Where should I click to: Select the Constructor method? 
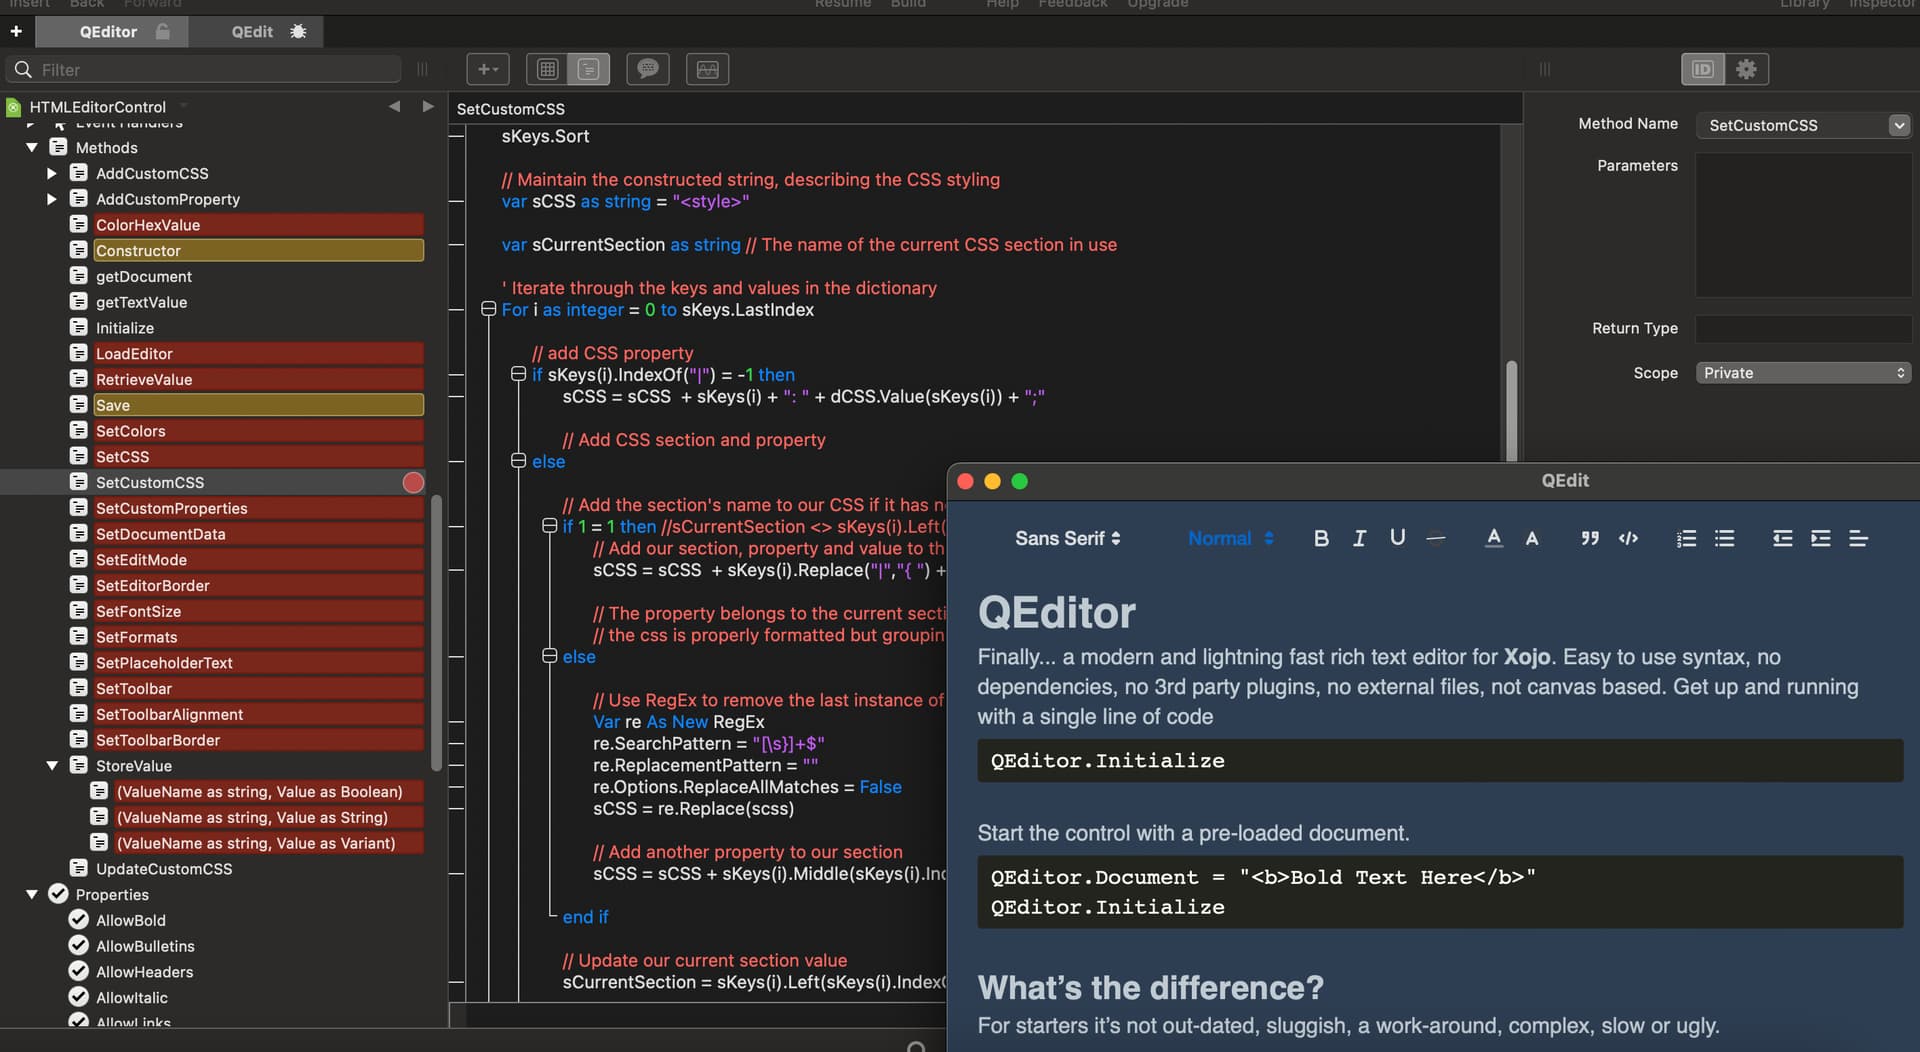(x=258, y=251)
